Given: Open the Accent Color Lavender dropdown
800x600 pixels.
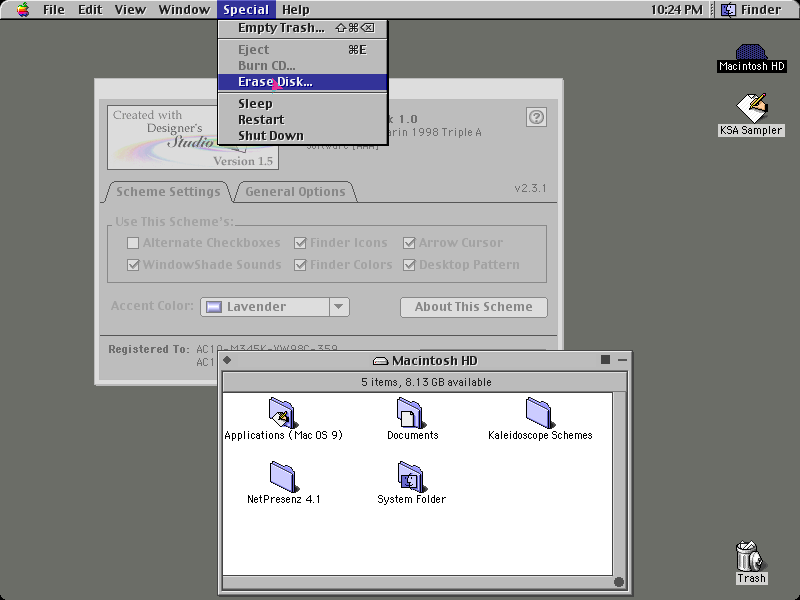Looking at the screenshot, I should click(x=275, y=307).
